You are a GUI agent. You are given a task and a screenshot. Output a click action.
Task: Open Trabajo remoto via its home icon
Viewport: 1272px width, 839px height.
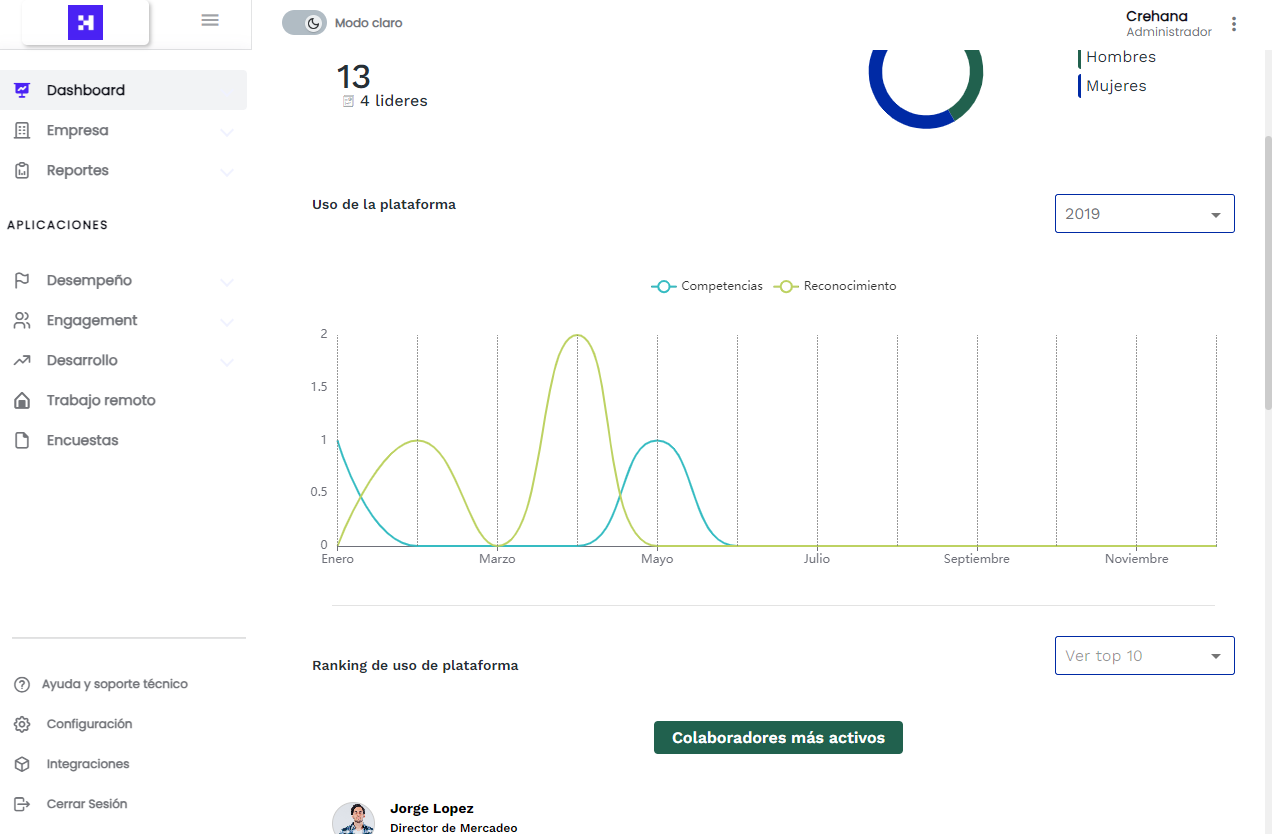coord(21,400)
